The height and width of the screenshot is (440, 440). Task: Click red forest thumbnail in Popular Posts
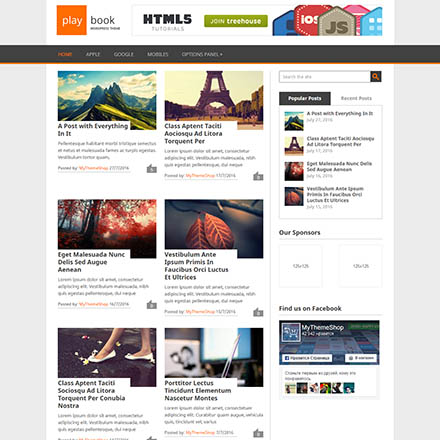294,171
